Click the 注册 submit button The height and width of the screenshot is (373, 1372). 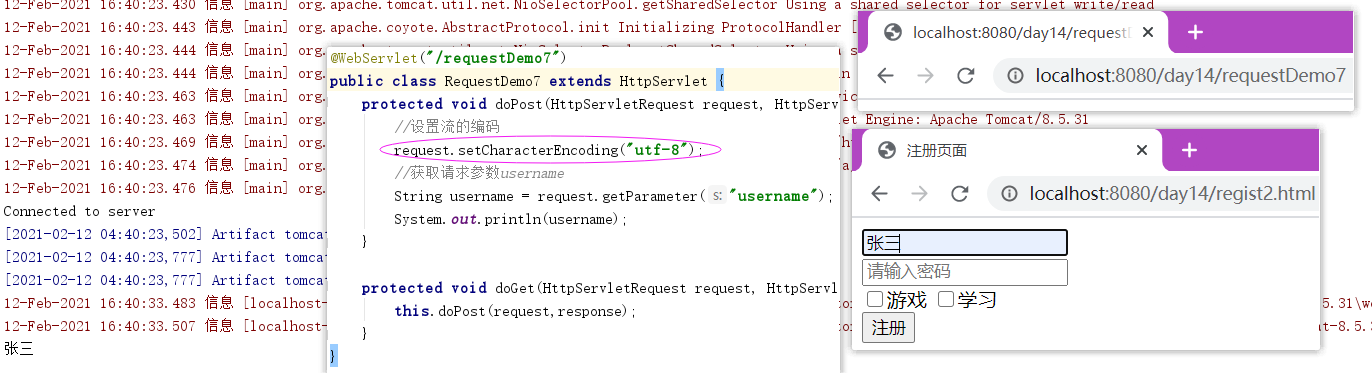[x=888, y=327]
